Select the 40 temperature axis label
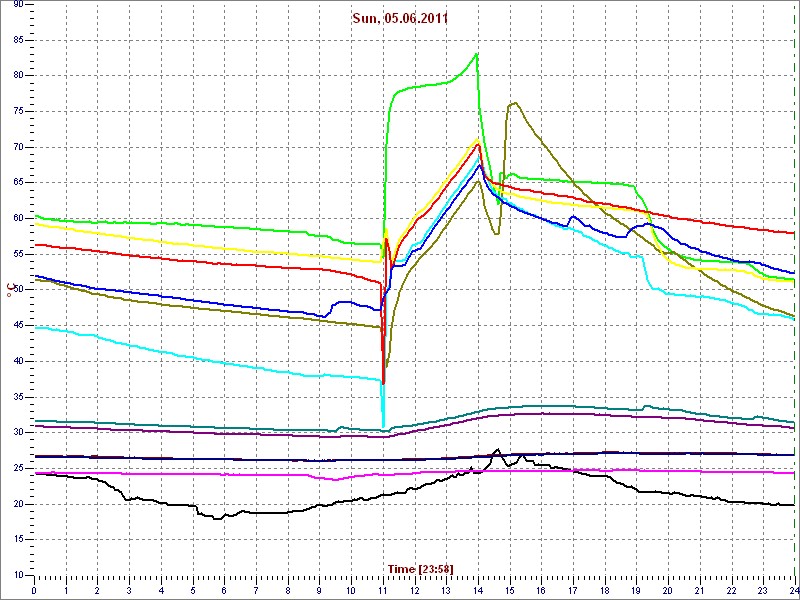The height and width of the screenshot is (600, 800). pyautogui.click(x=18, y=361)
